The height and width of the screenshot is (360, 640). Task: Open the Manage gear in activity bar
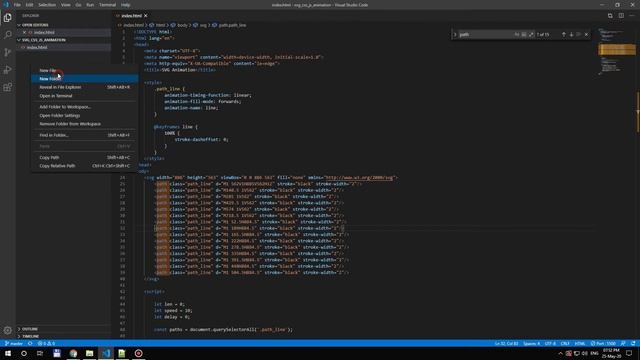7,330
